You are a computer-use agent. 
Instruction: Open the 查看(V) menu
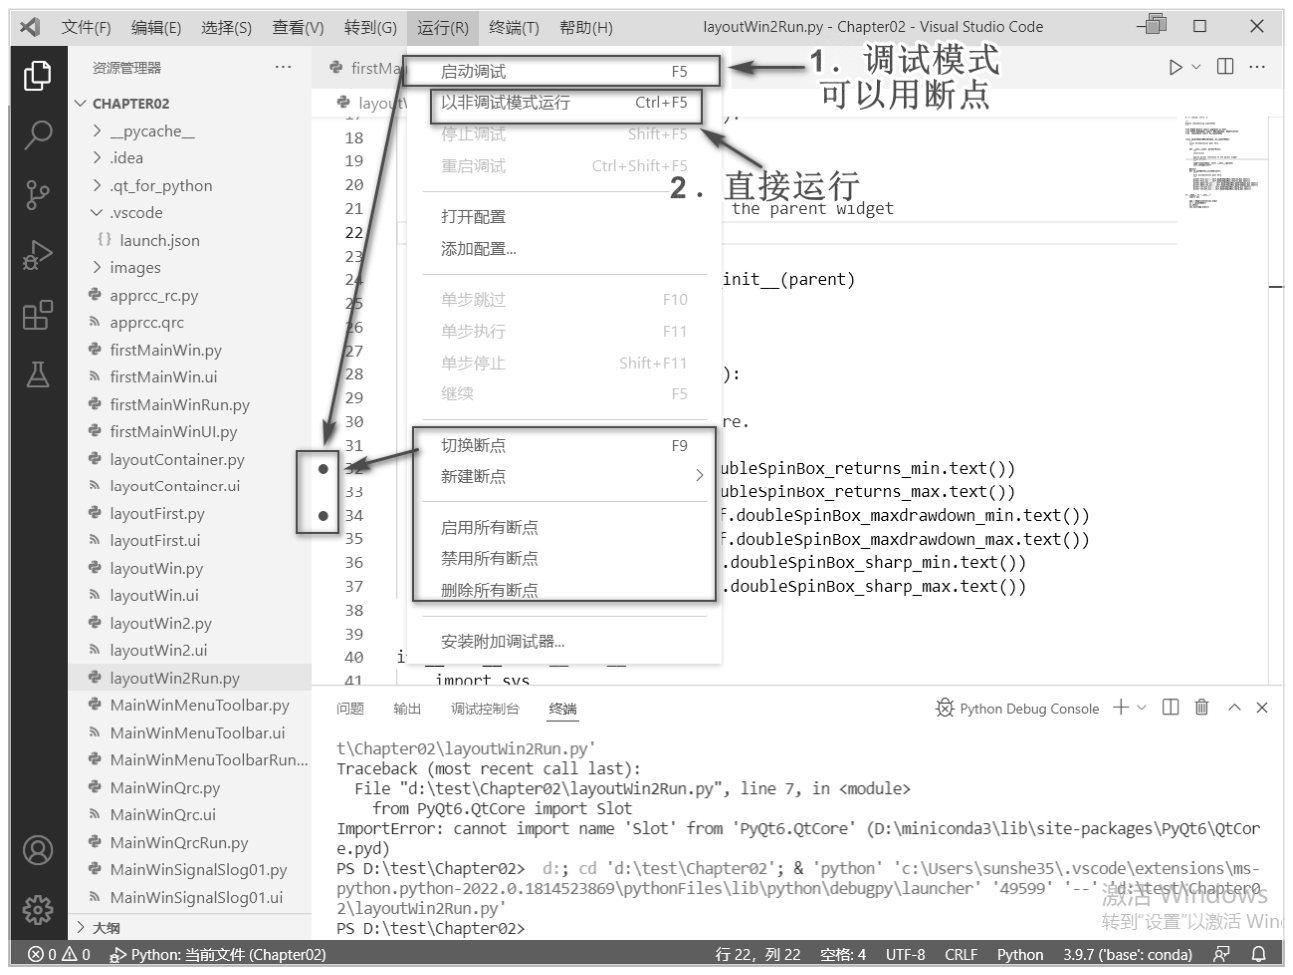pos(298,27)
